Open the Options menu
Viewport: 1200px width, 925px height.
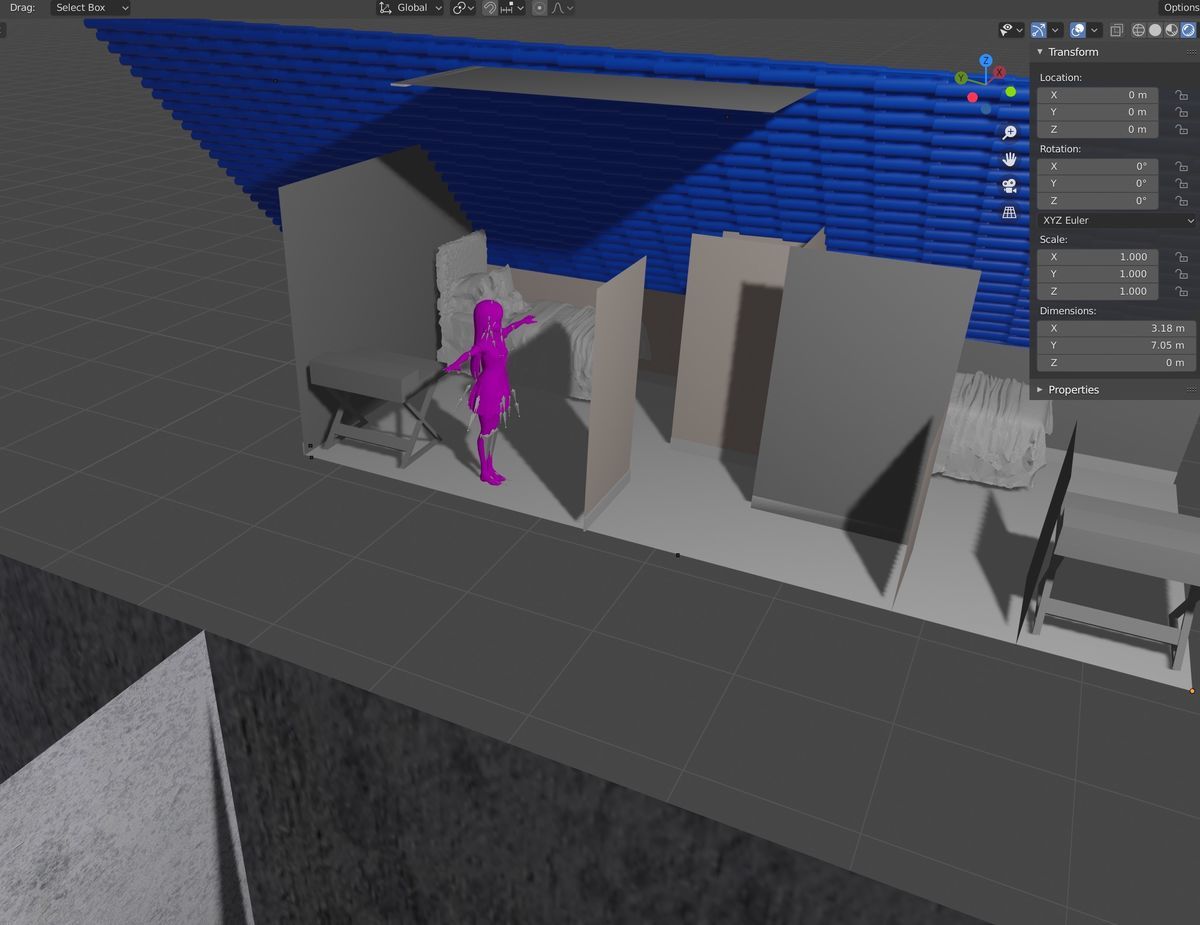pos(1180,8)
